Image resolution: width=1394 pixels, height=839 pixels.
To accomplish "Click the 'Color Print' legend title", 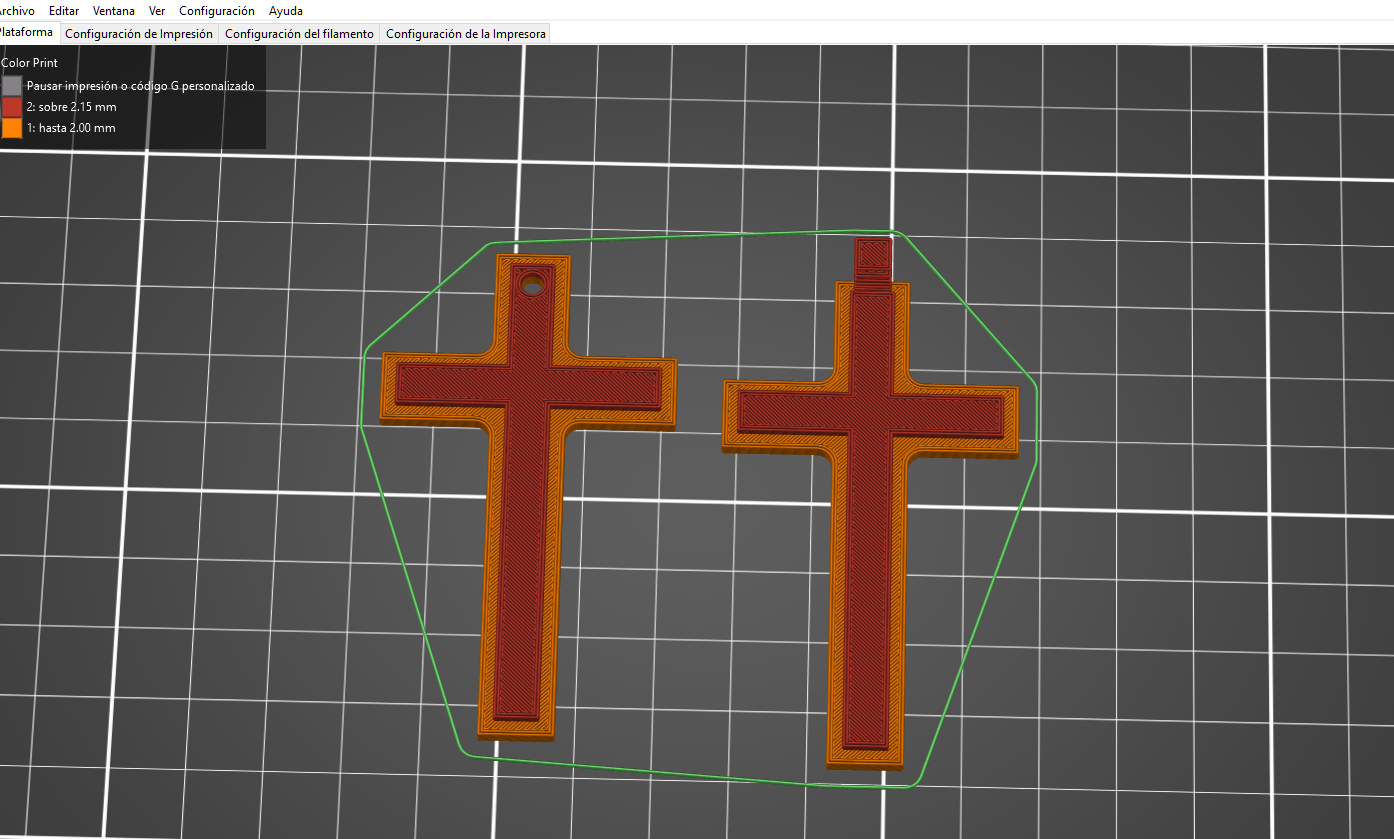I will point(30,63).
